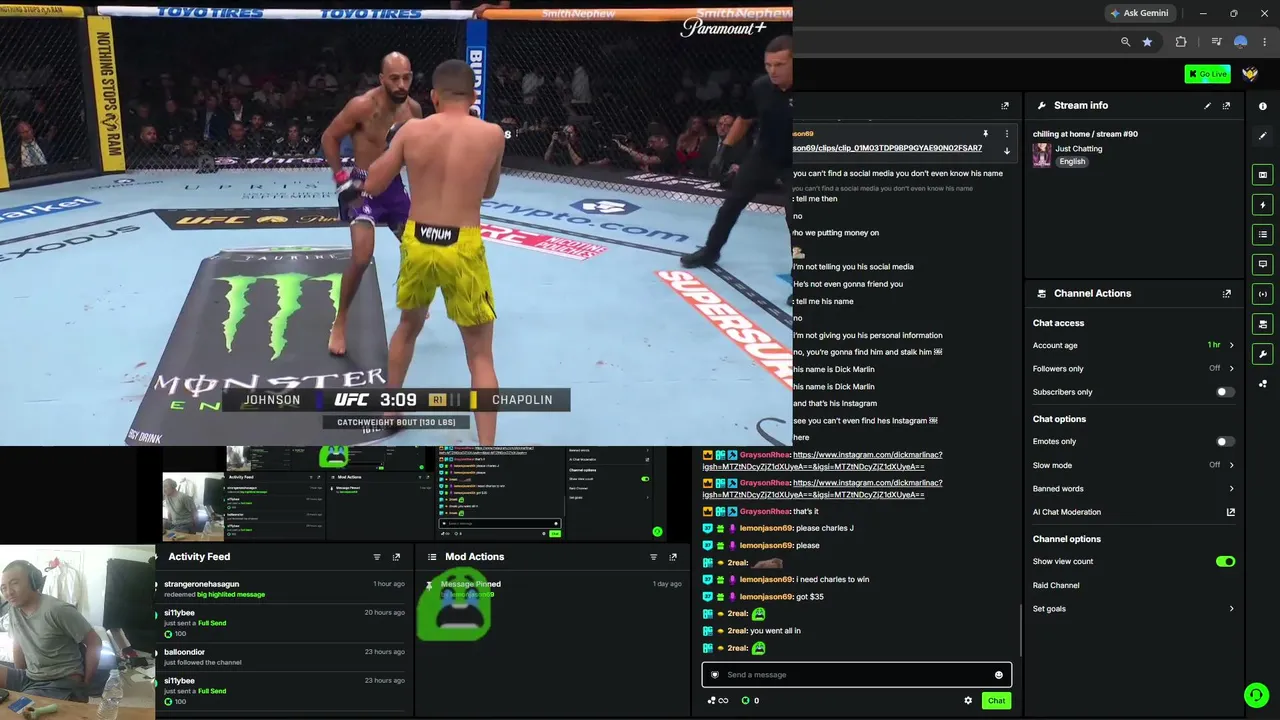1280x720 pixels.
Task: Click lemonjason69's username on 'got $35' message
Action: (x=766, y=597)
